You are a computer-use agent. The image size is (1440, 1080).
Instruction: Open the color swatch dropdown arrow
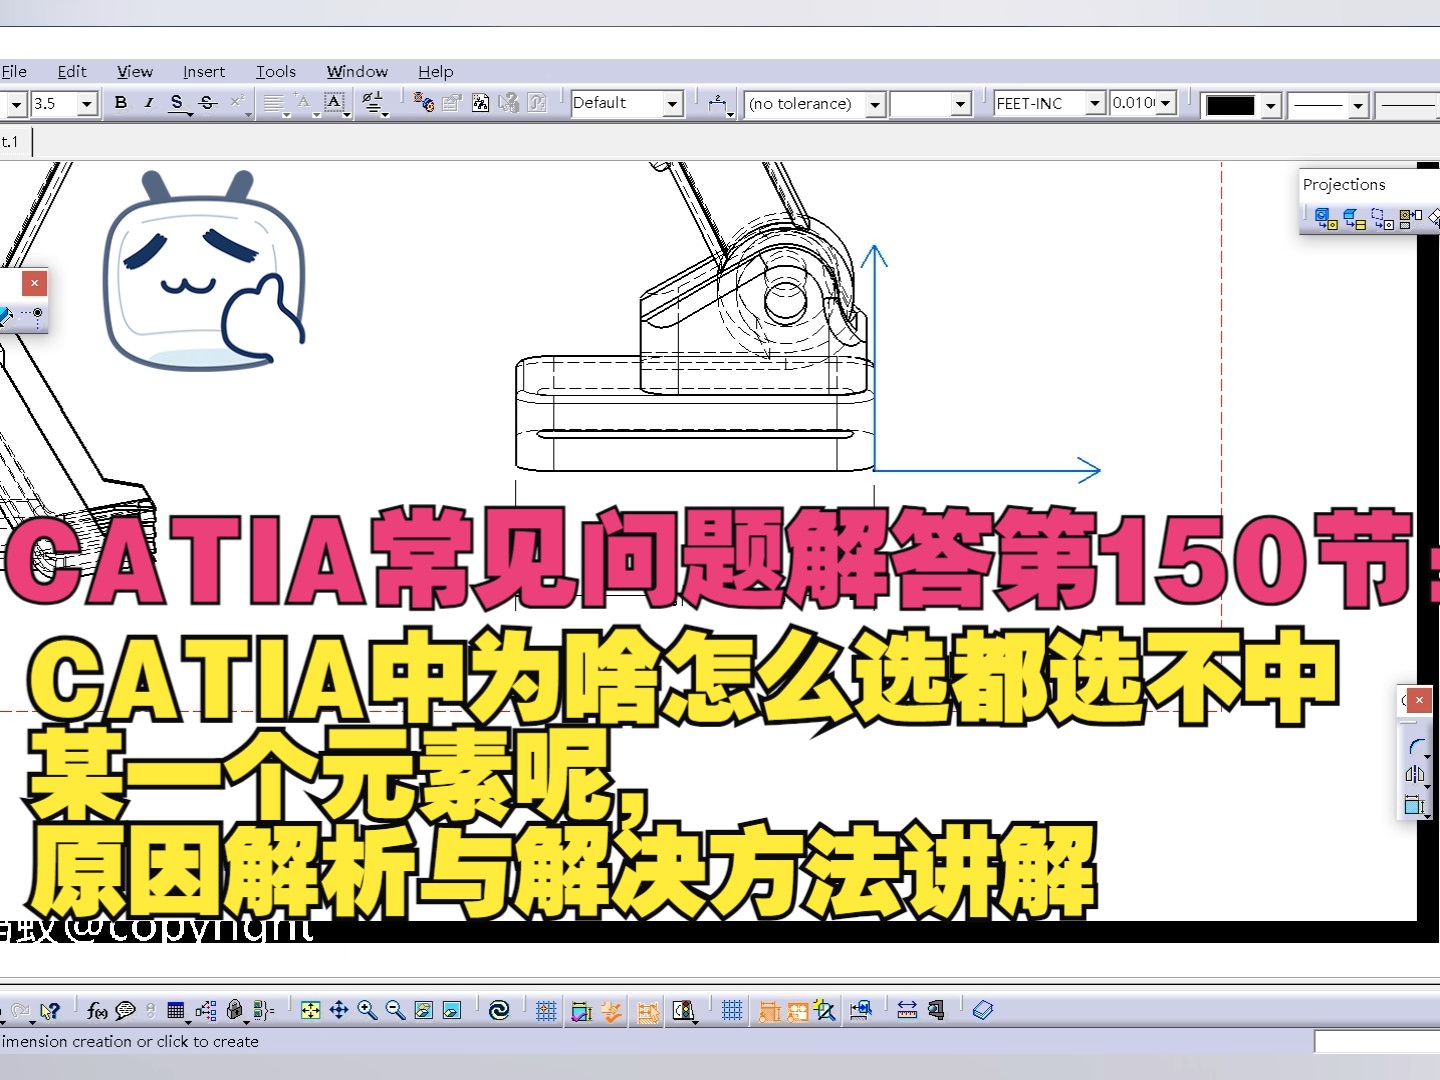[1271, 104]
